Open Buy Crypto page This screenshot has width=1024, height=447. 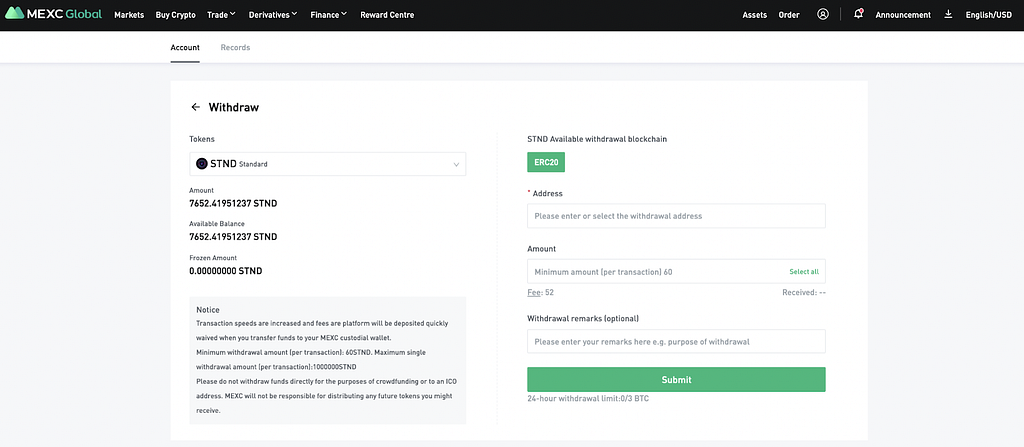pos(175,15)
